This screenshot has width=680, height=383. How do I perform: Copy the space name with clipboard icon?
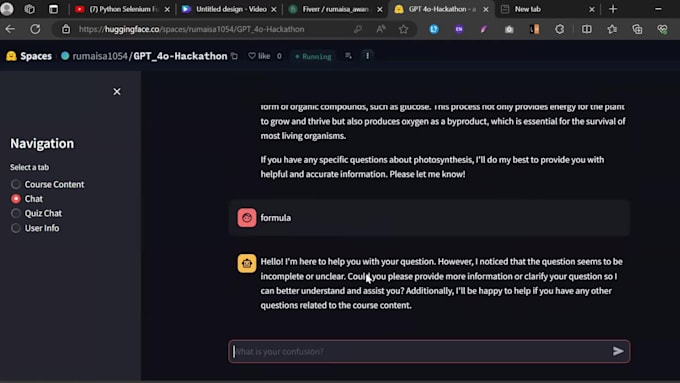235,56
